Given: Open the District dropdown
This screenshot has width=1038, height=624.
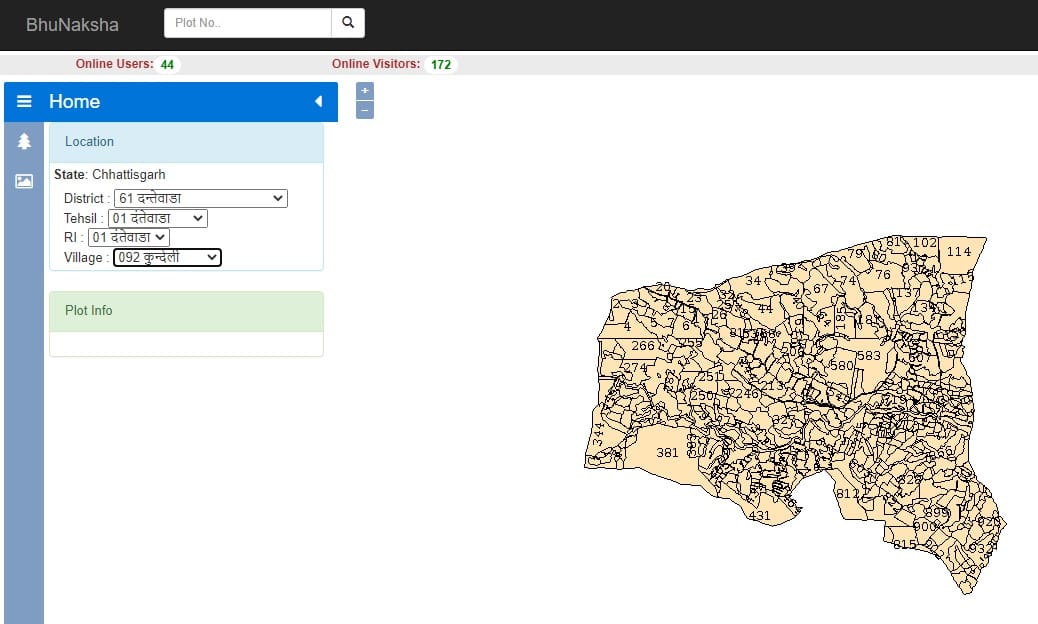Looking at the screenshot, I should (x=201, y=198).
